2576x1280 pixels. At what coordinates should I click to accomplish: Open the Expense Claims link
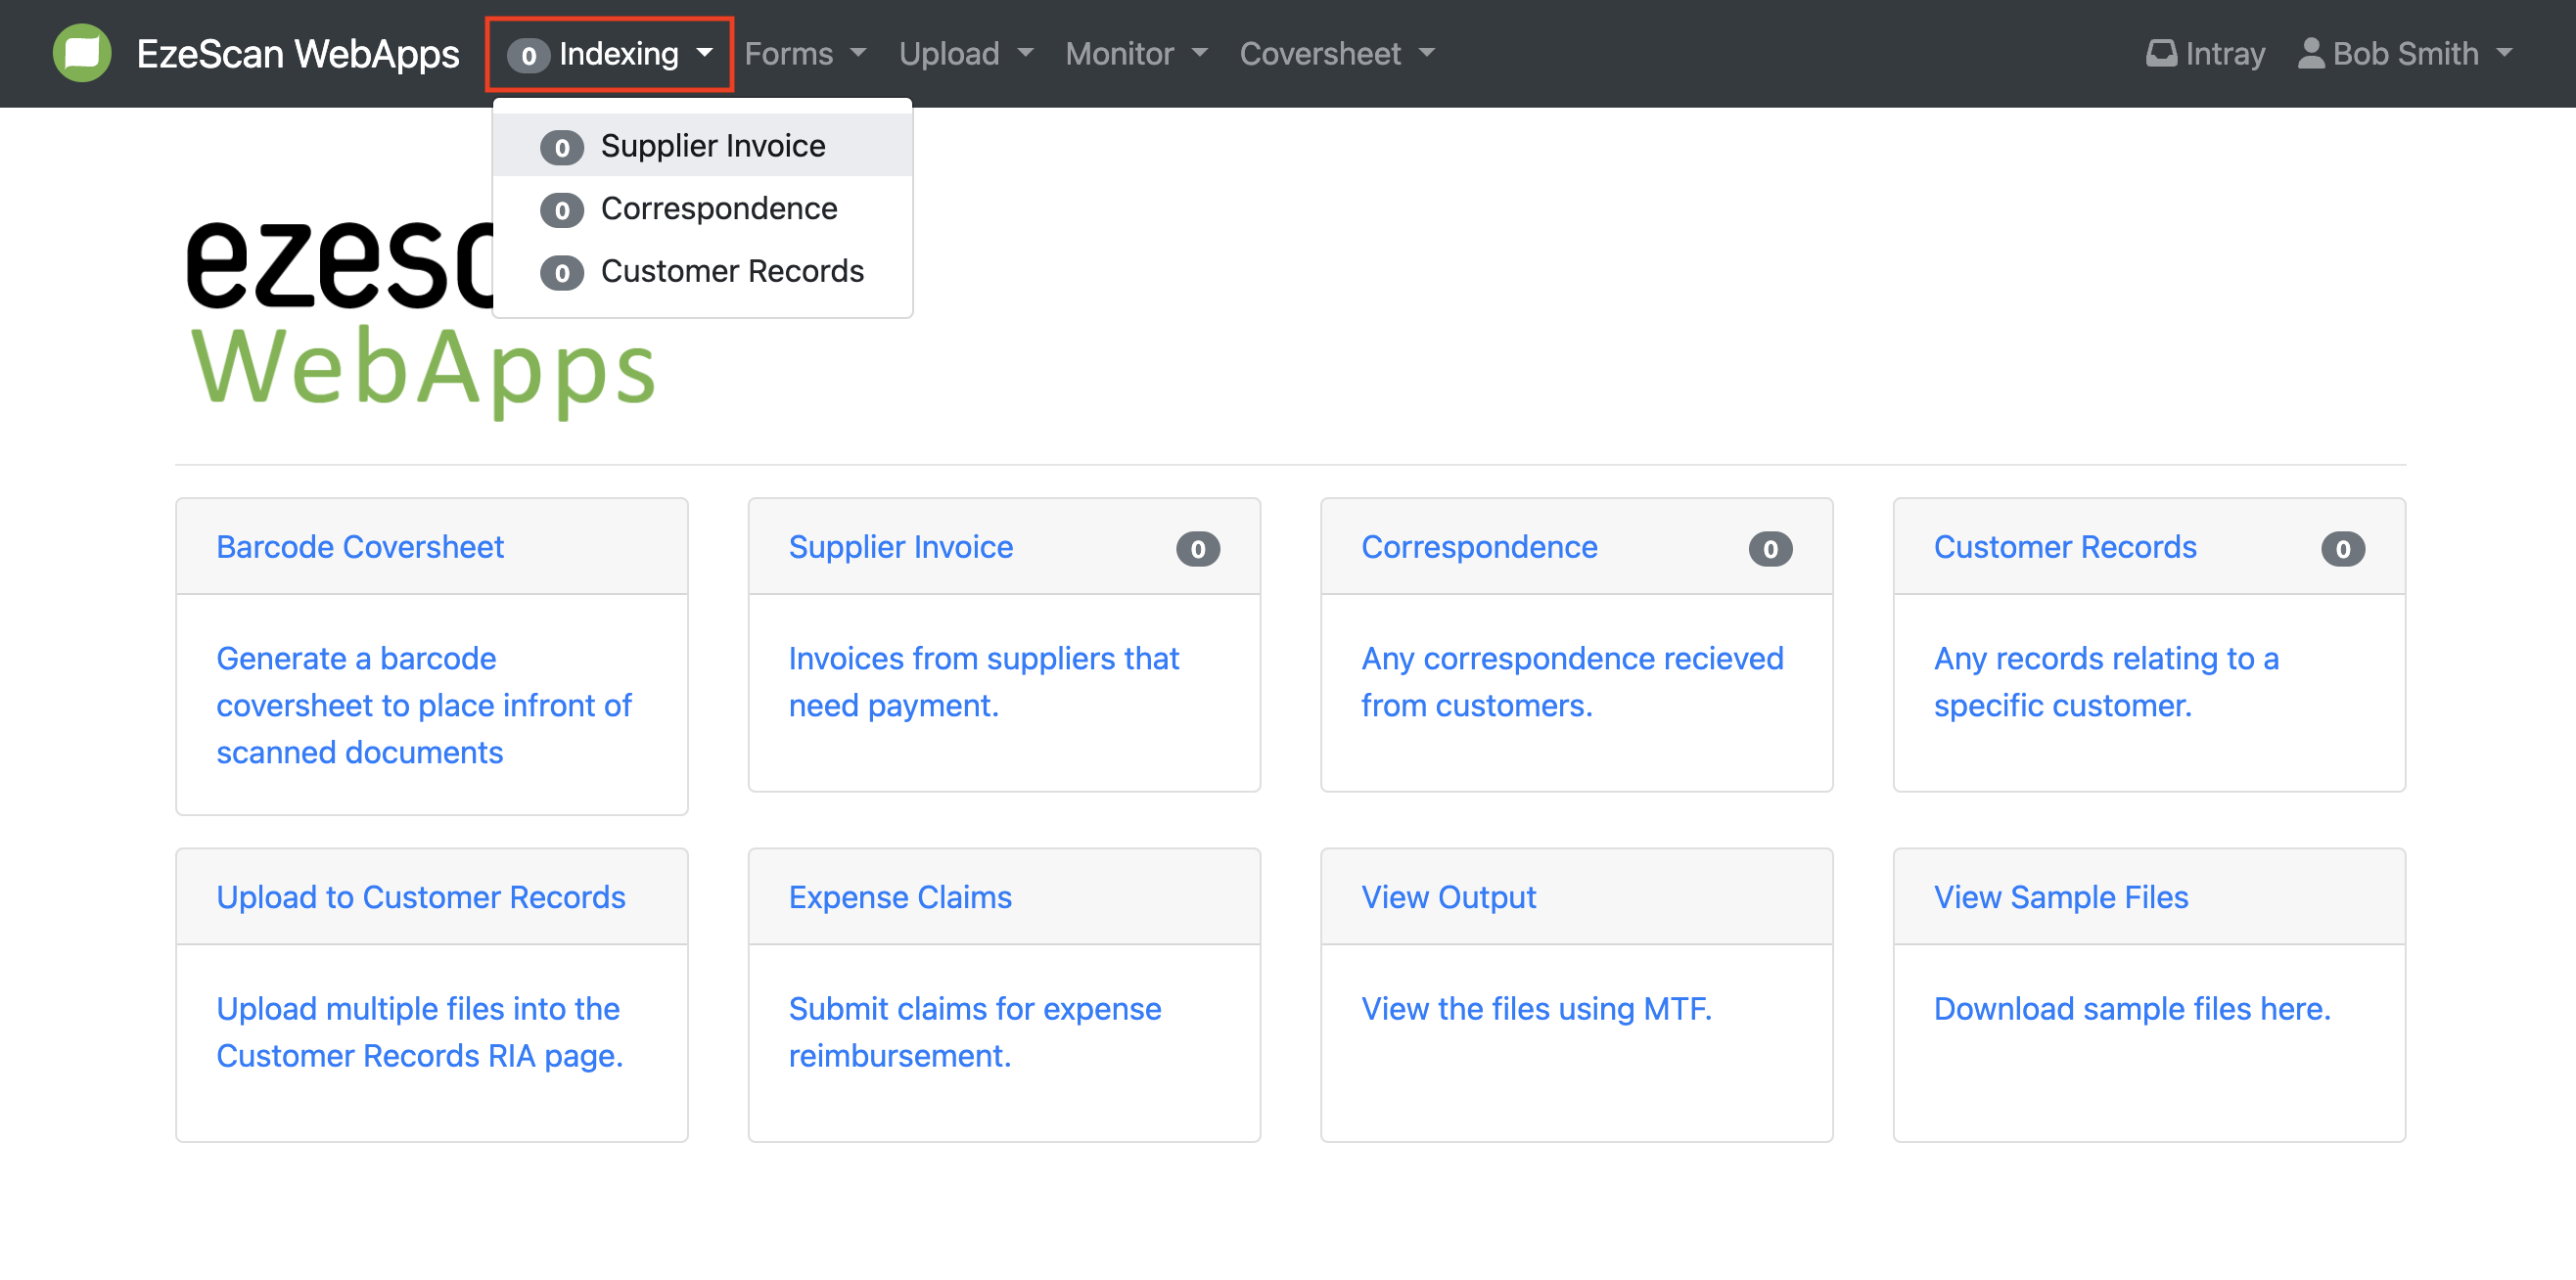(900, 897)
